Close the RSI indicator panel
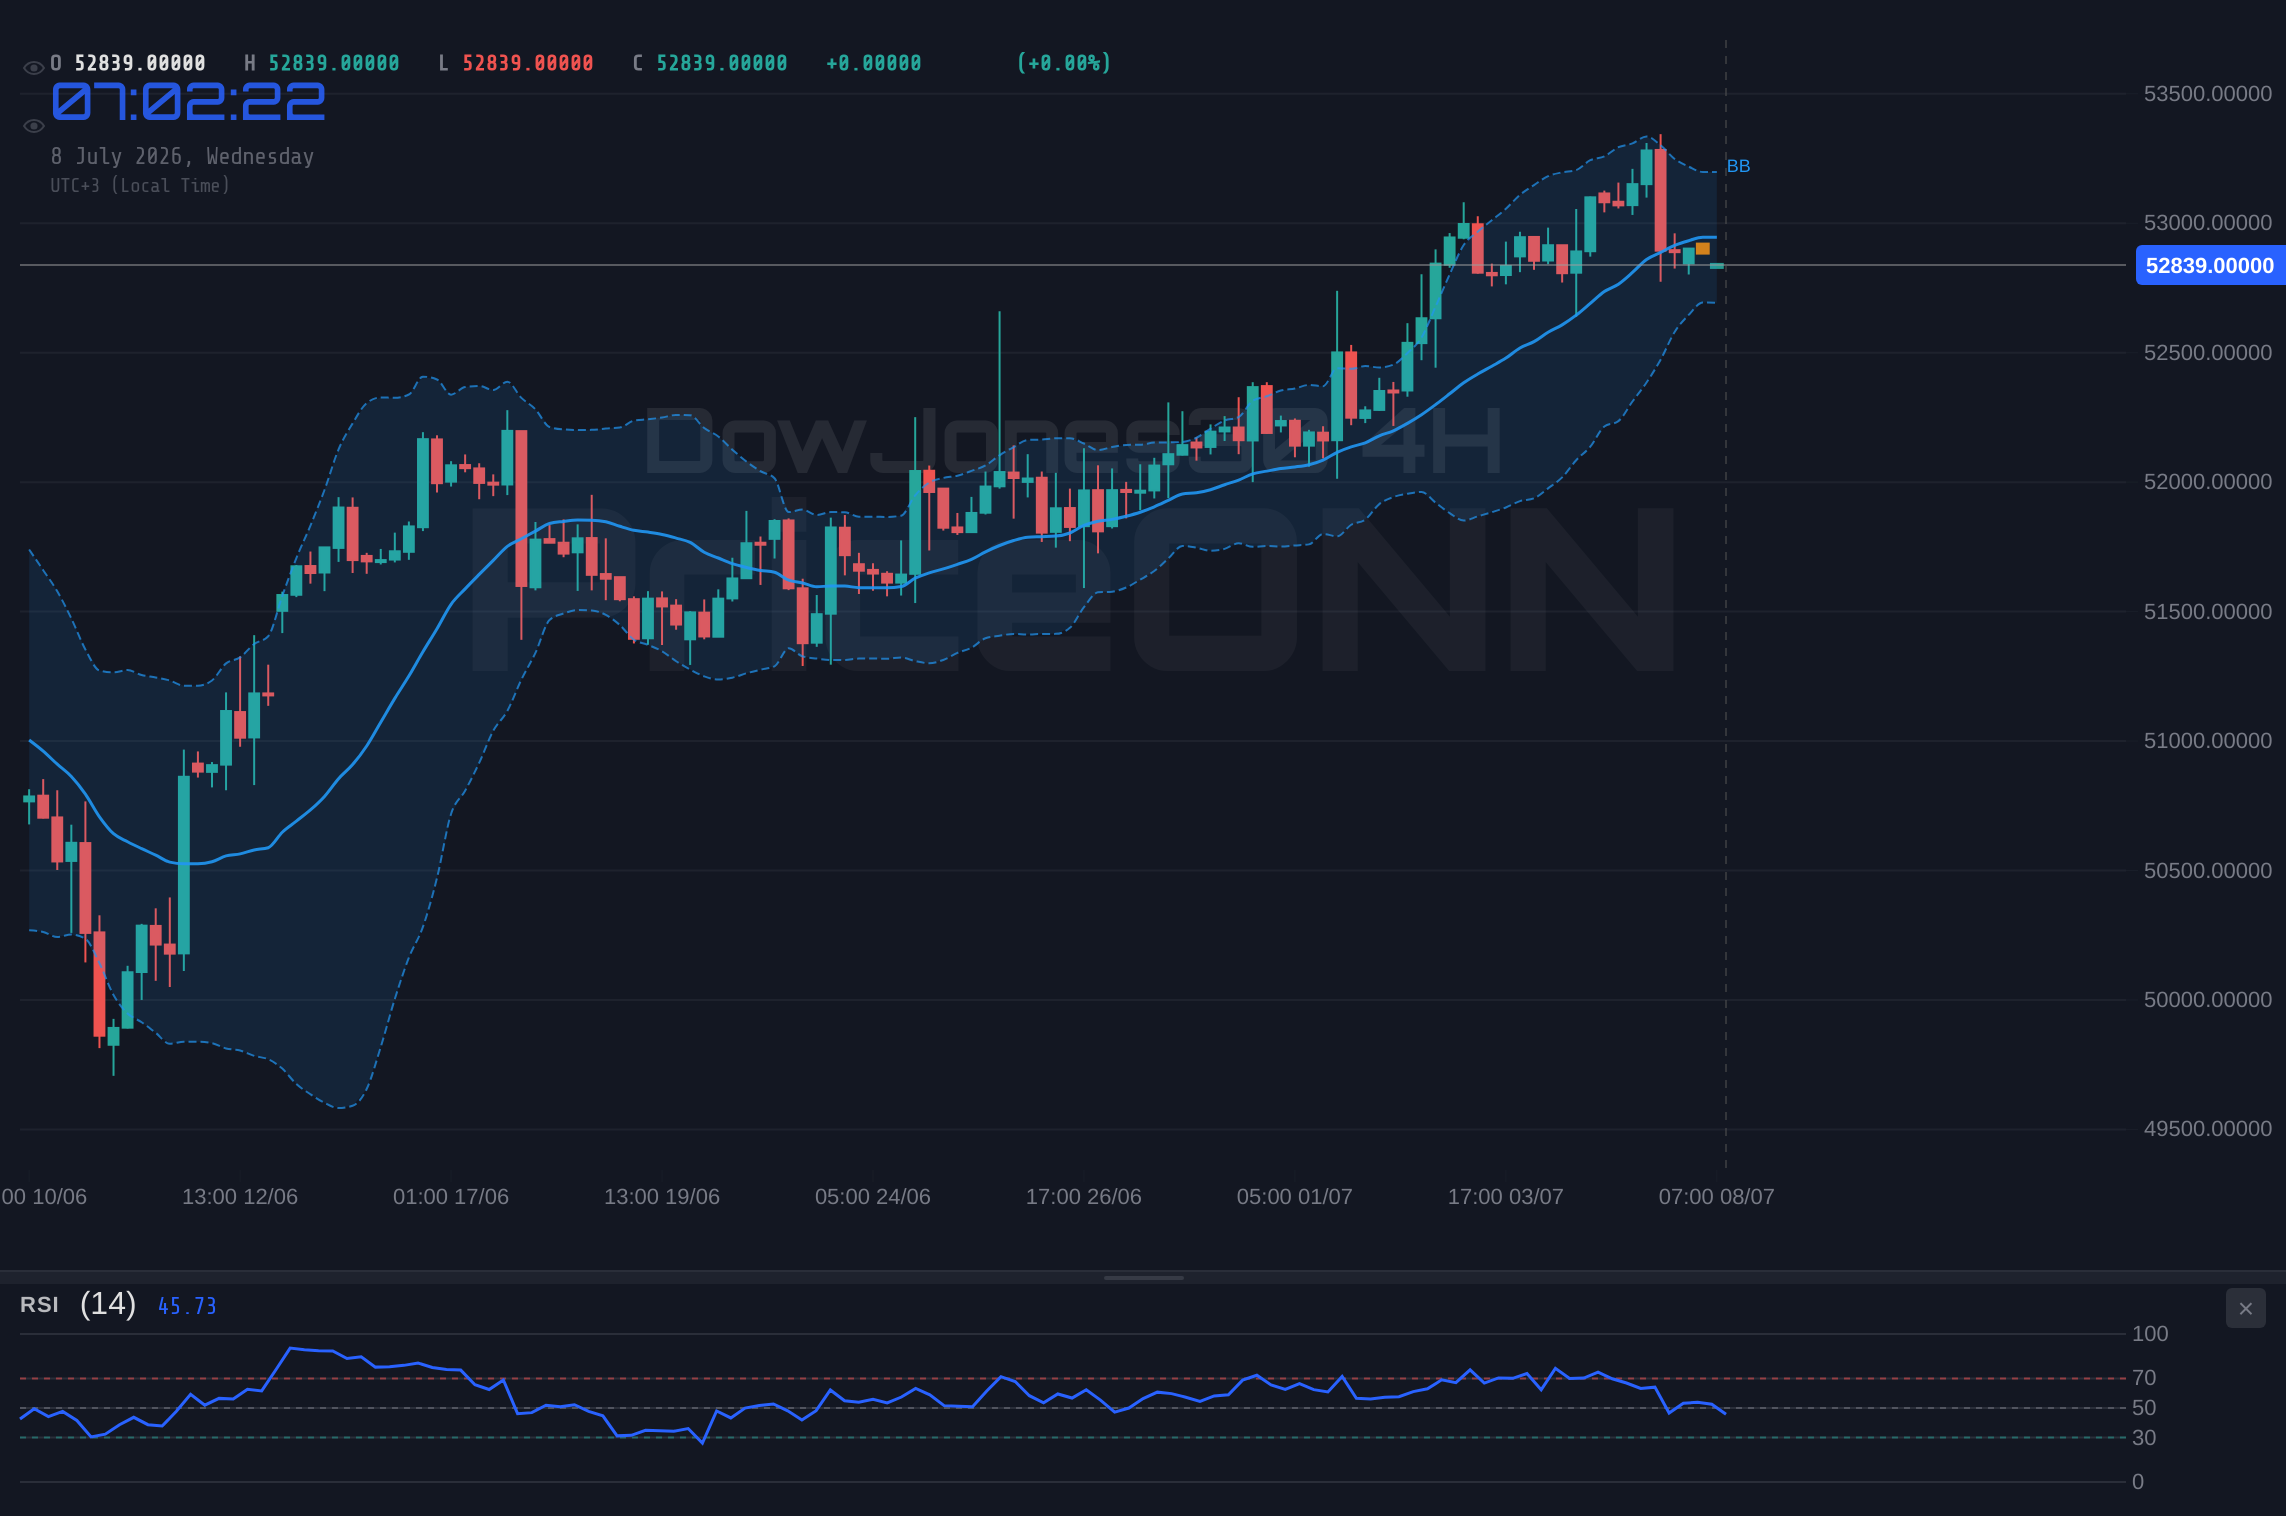The image size is (2286, 1516). point(2245,1308)
